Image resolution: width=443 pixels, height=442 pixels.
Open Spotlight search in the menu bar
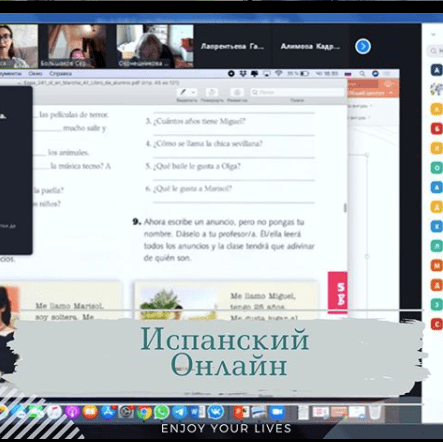(362, 73)
